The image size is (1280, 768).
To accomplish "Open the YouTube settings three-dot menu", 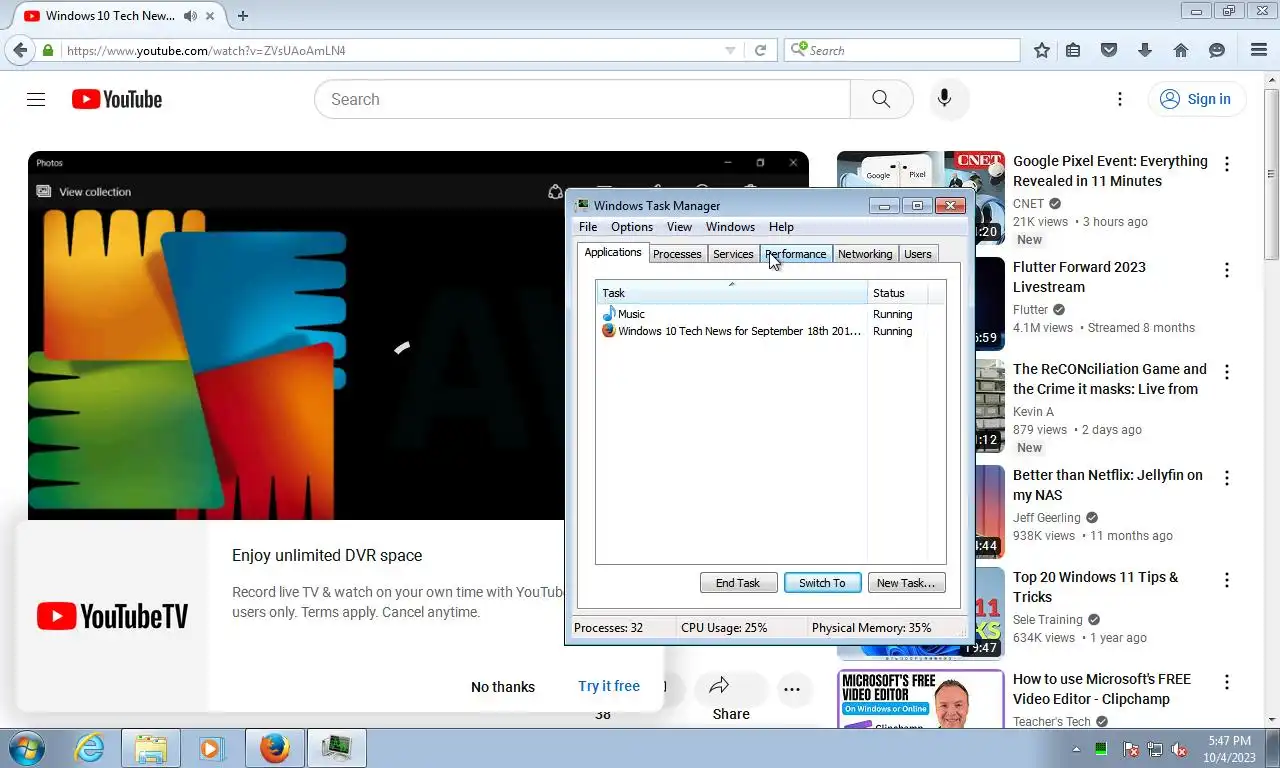I will point(1120,99).
